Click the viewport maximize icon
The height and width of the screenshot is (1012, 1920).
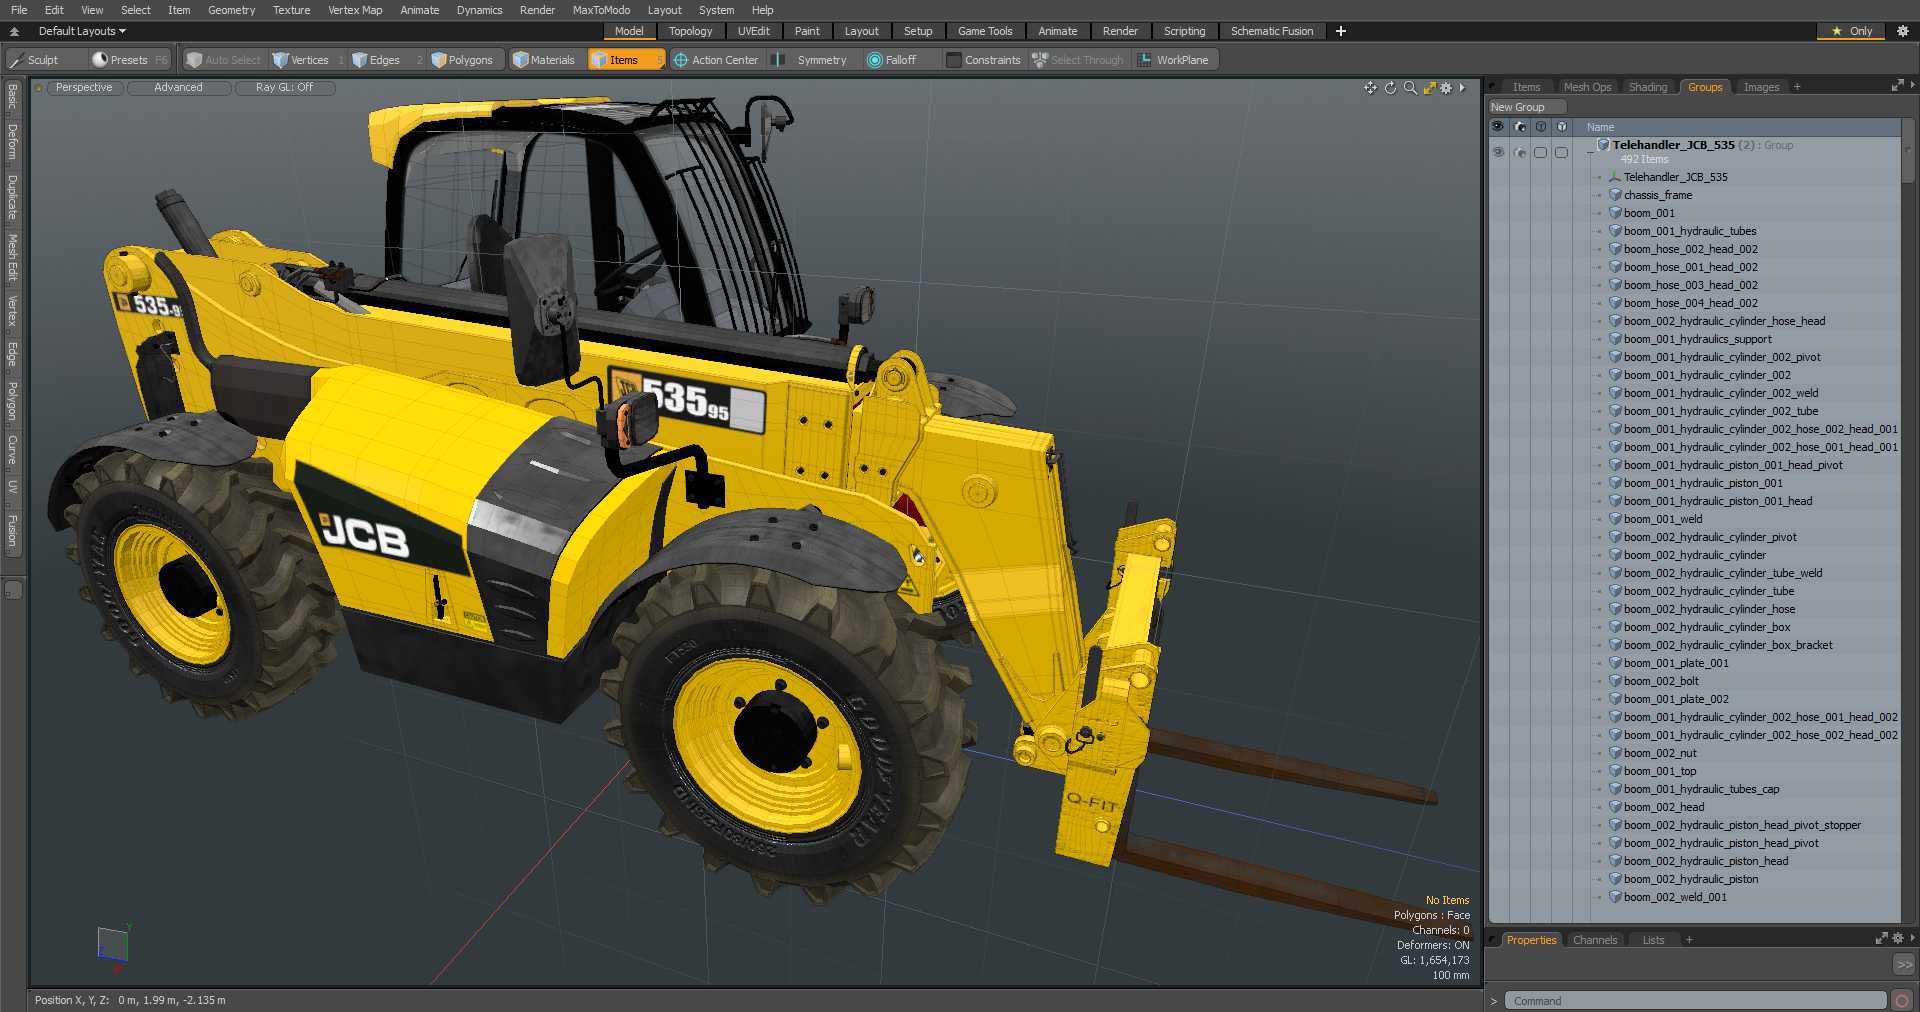[1430, 88]
